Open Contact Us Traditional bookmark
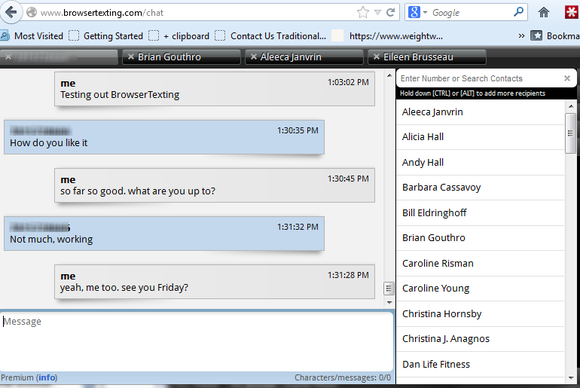This screenshot has width=580, height=388. tap(271, 36)
